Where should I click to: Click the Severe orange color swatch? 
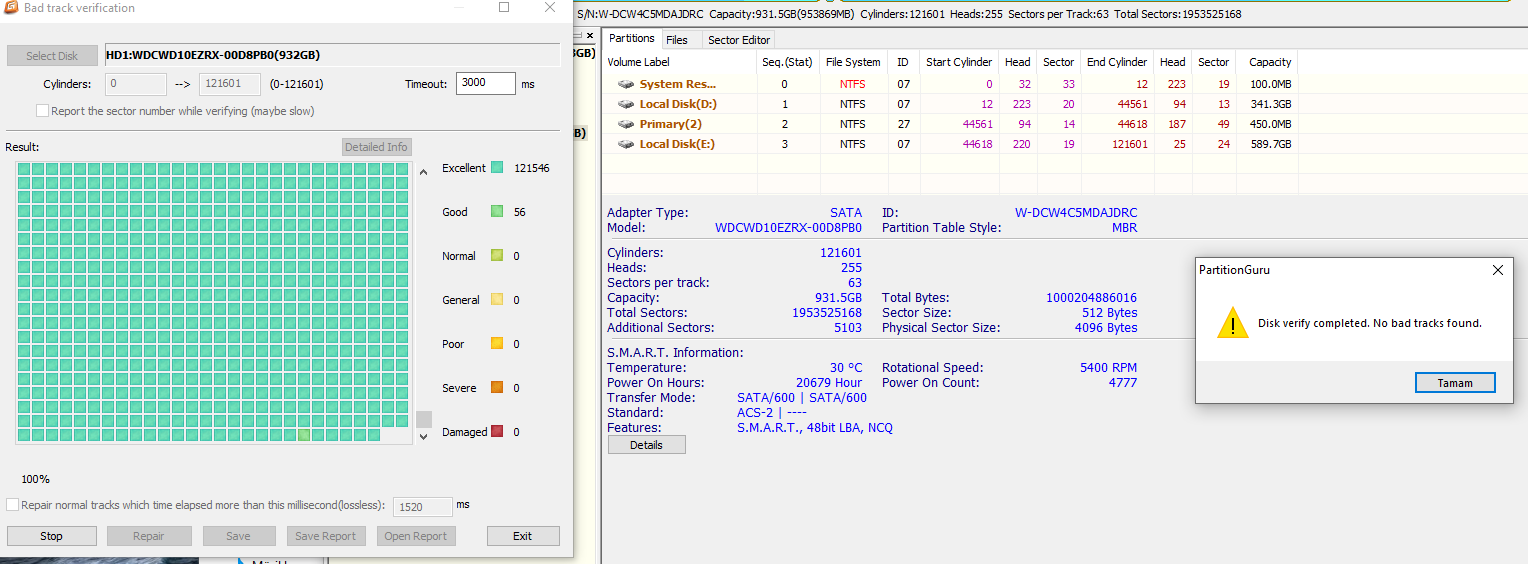click(x=497, y=388)
